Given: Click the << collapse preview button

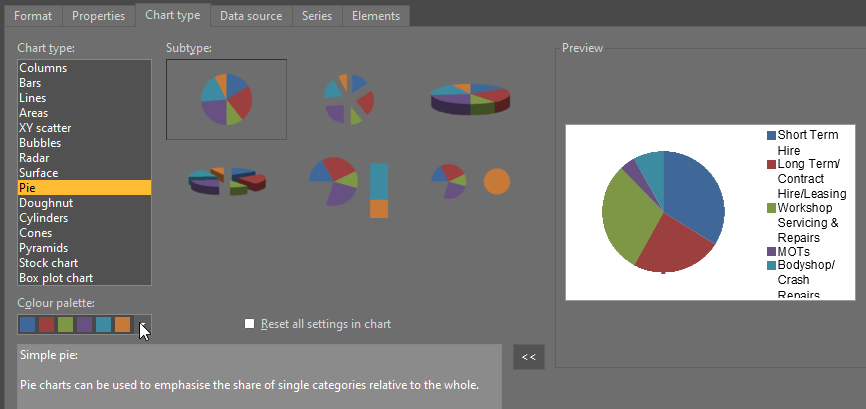Looking at the screenshot, I should tap(528, 357).
